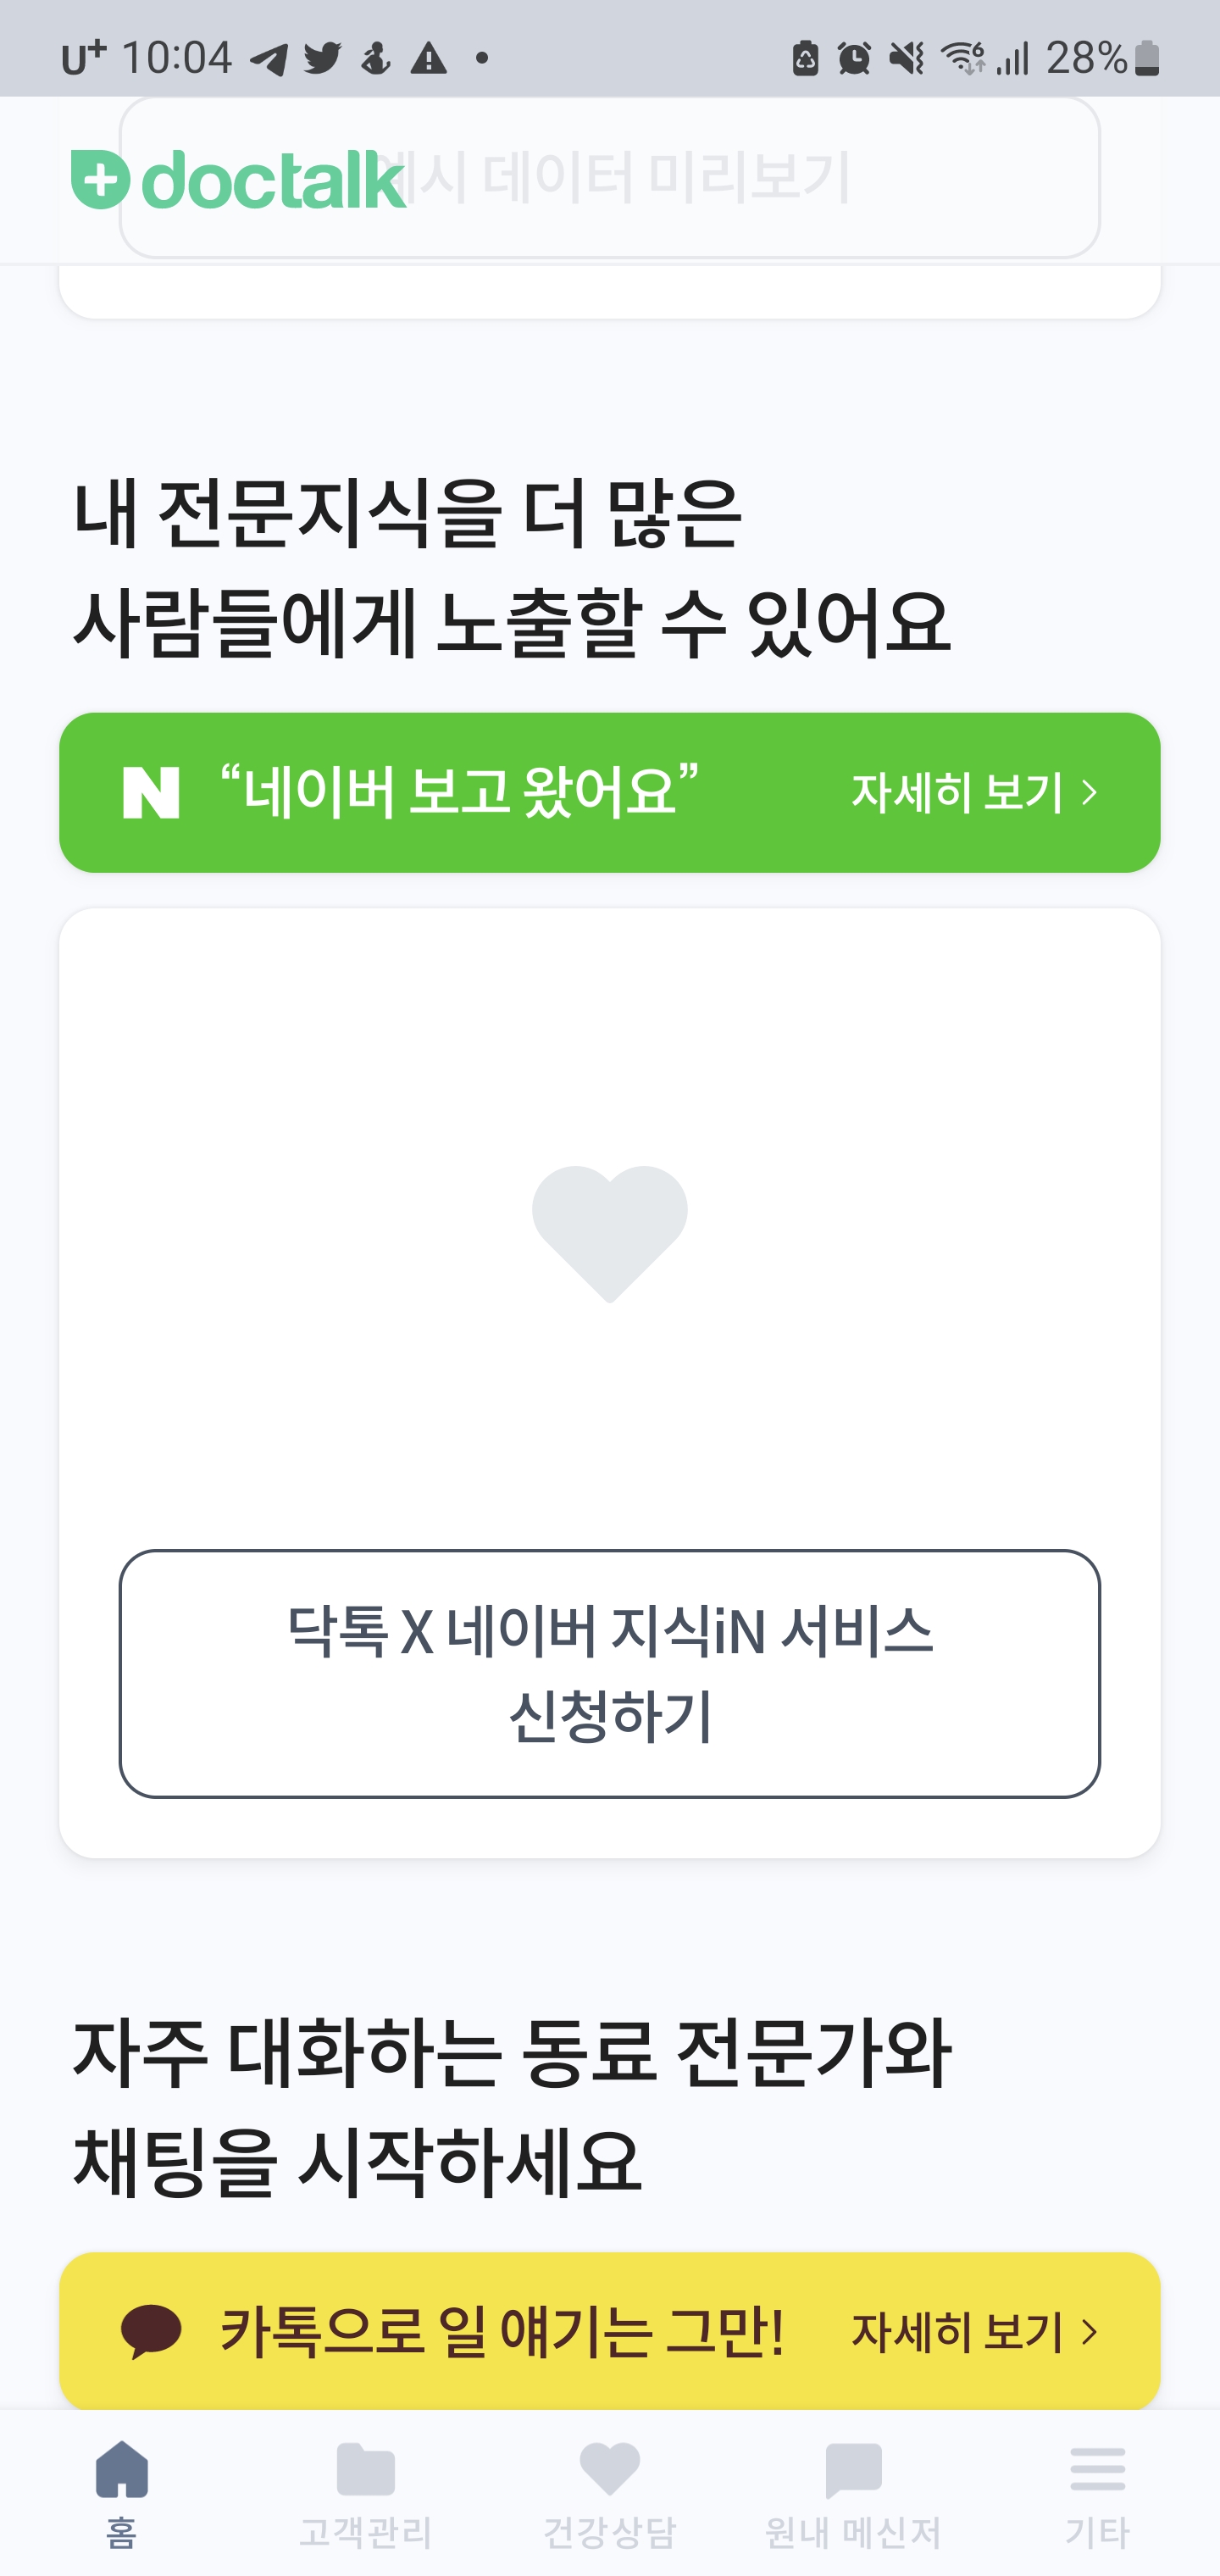Tap the Naver N logo
Screen dimensions: 1220x2576
(x=151, y=793)
